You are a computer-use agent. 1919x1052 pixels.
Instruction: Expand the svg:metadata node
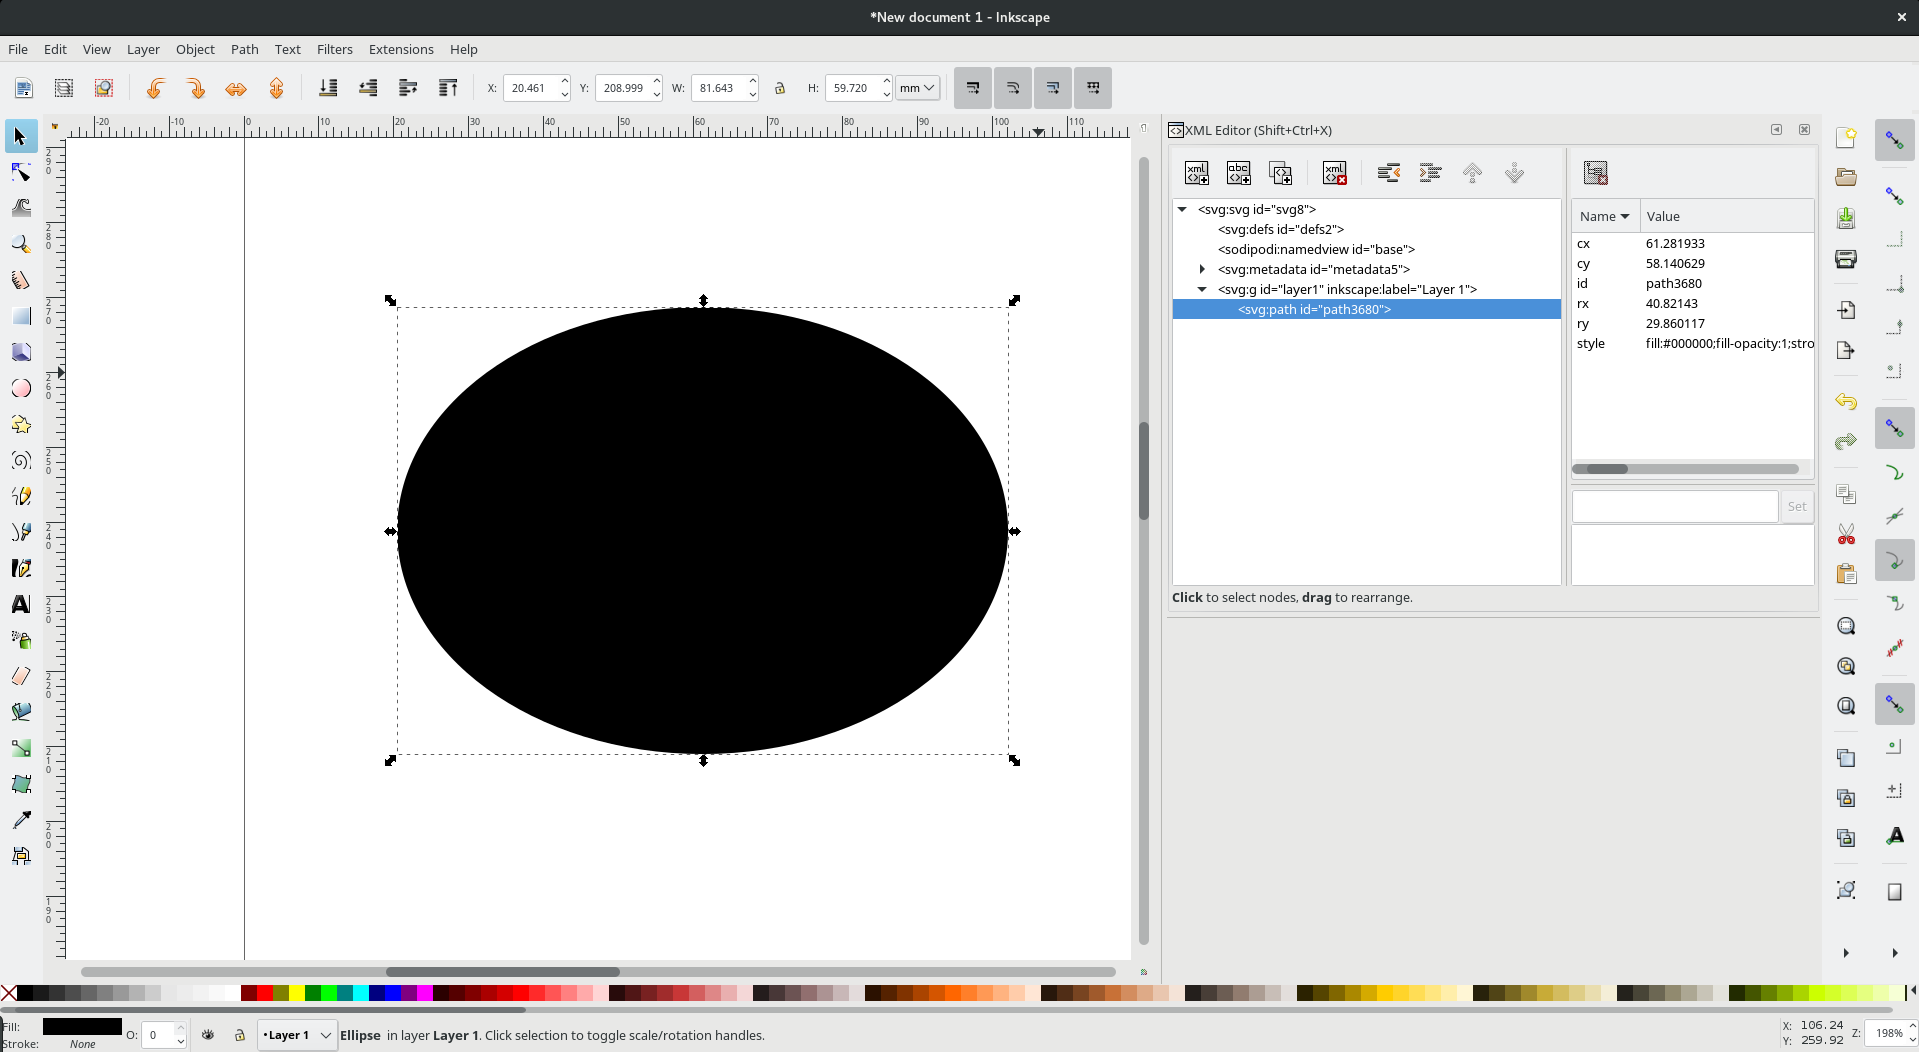point(1201,269)
